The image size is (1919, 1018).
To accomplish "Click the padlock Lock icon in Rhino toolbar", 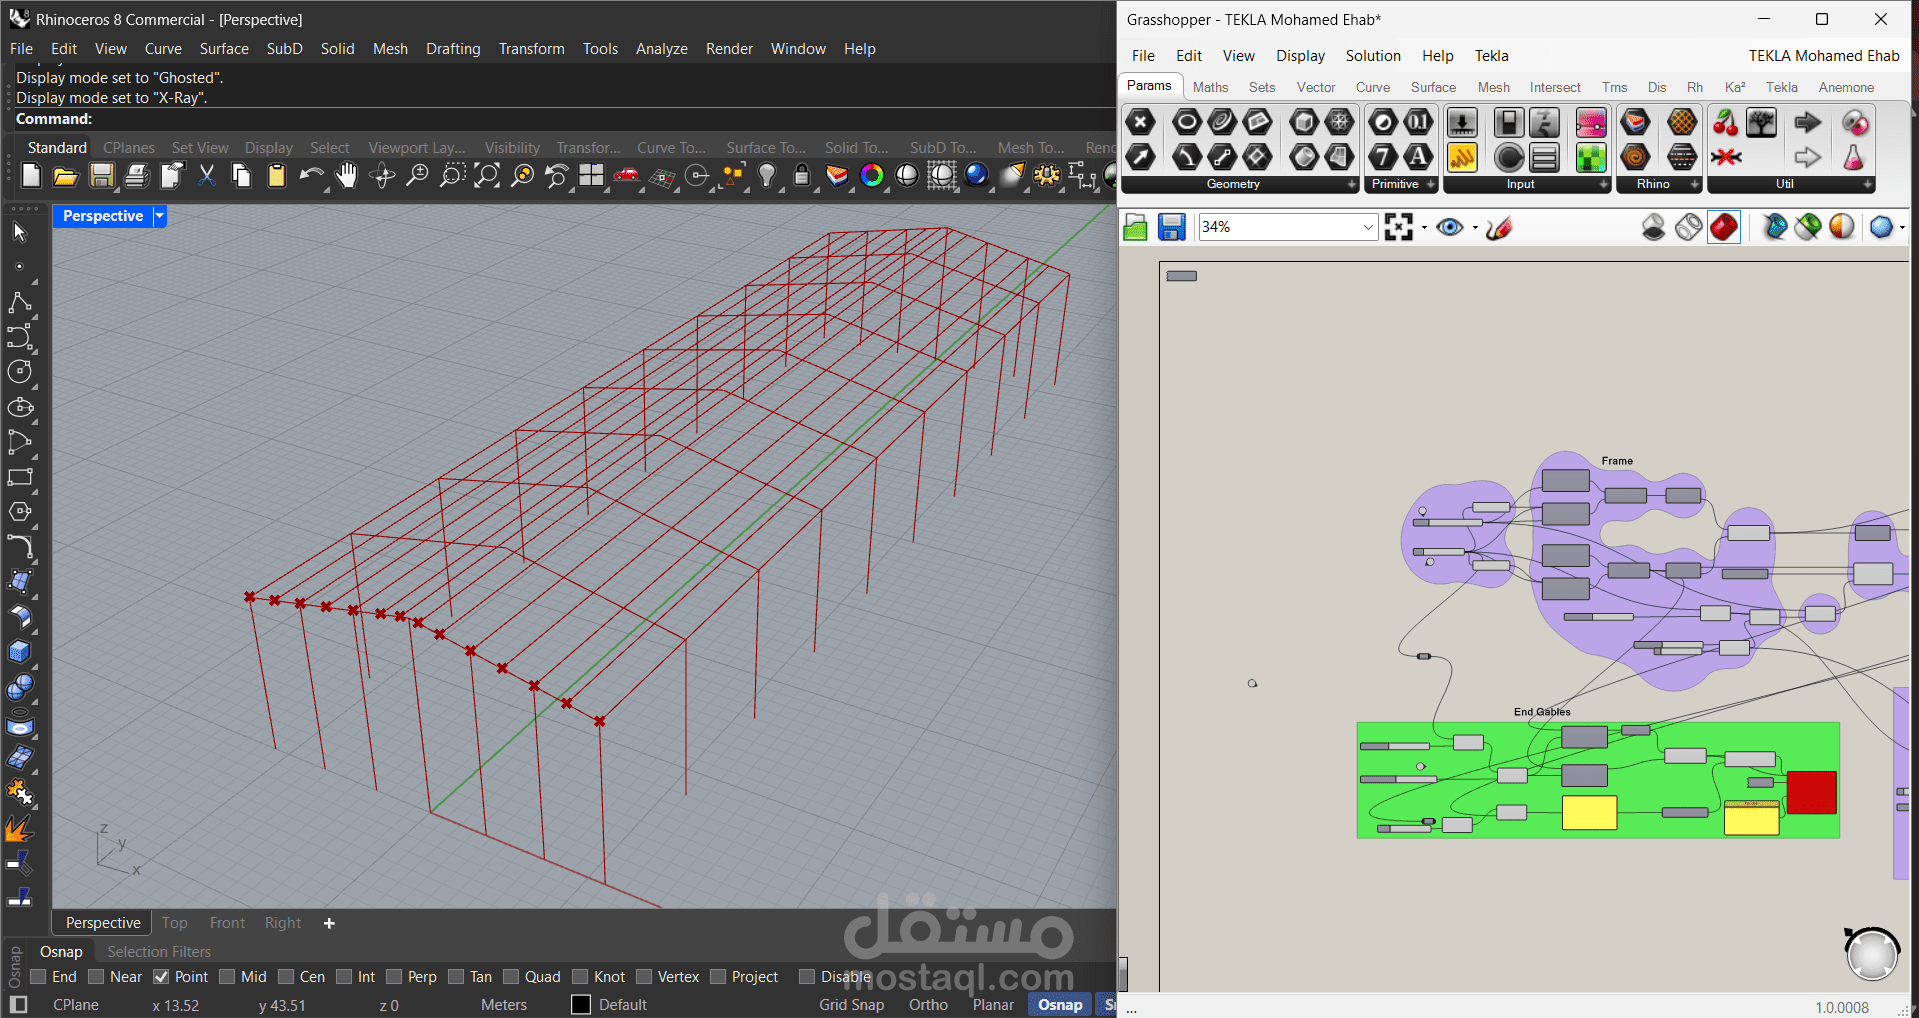I will coord(802,176).
